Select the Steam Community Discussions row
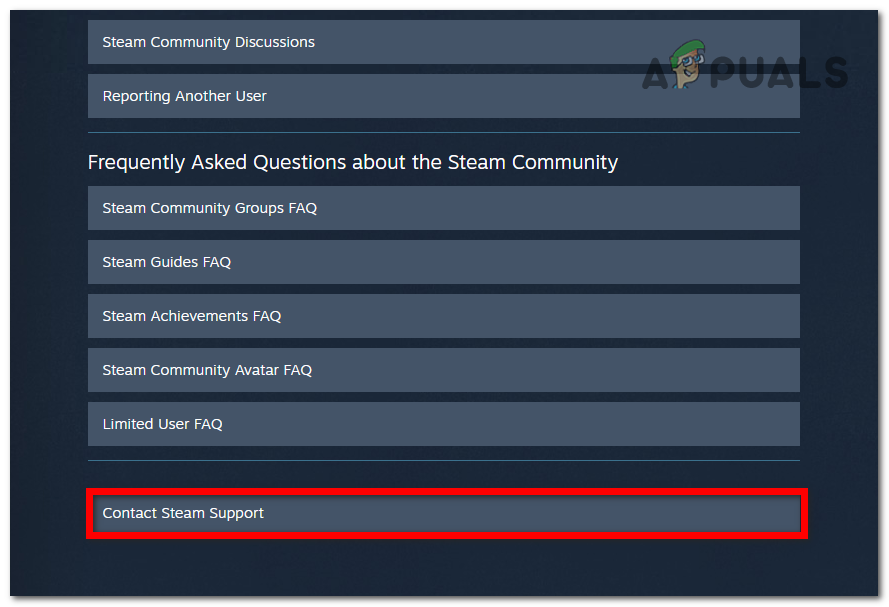 pyautogui.click(x=444, y=42)
